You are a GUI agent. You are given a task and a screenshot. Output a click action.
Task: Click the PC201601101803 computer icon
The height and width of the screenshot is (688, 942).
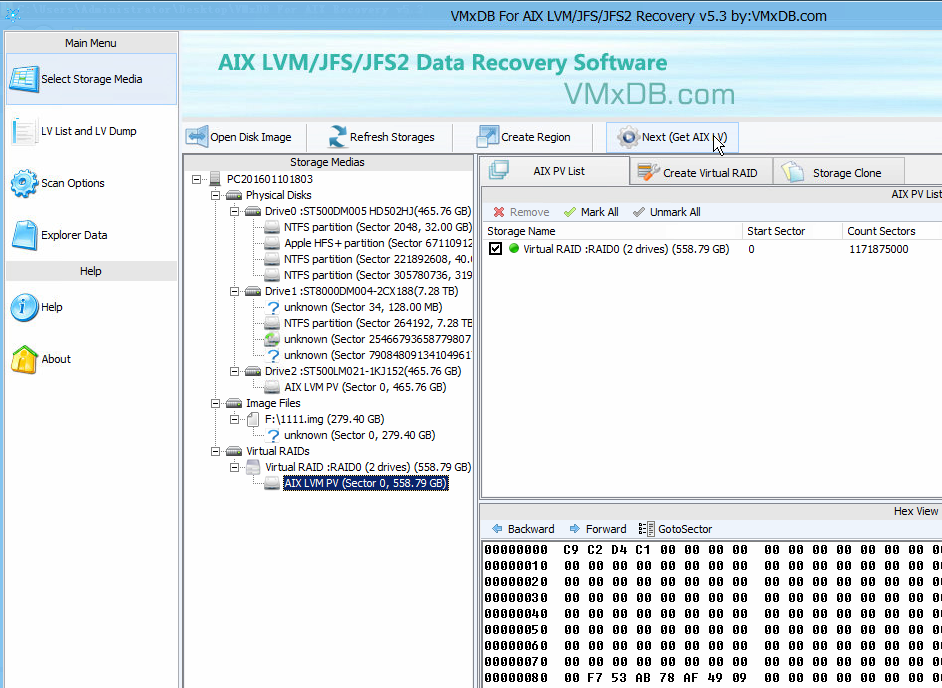pos(215,179)
